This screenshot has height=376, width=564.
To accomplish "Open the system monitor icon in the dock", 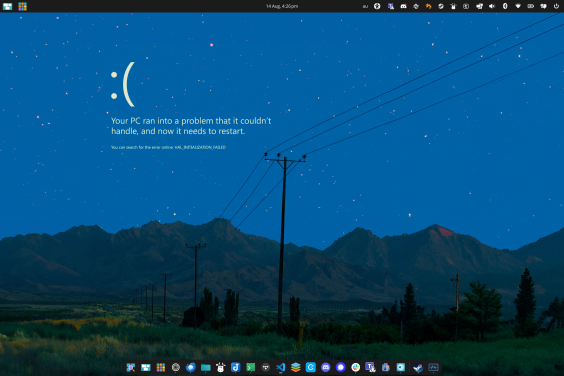I will [x=433, y=367].
